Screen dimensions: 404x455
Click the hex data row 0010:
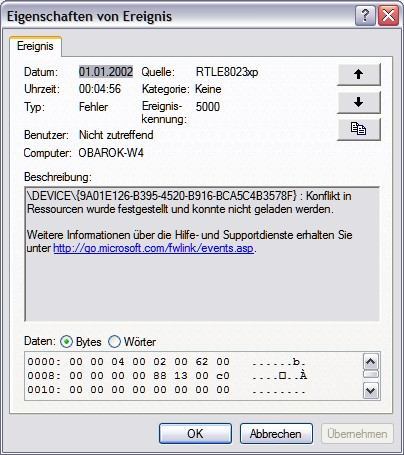tap(166, 390)
